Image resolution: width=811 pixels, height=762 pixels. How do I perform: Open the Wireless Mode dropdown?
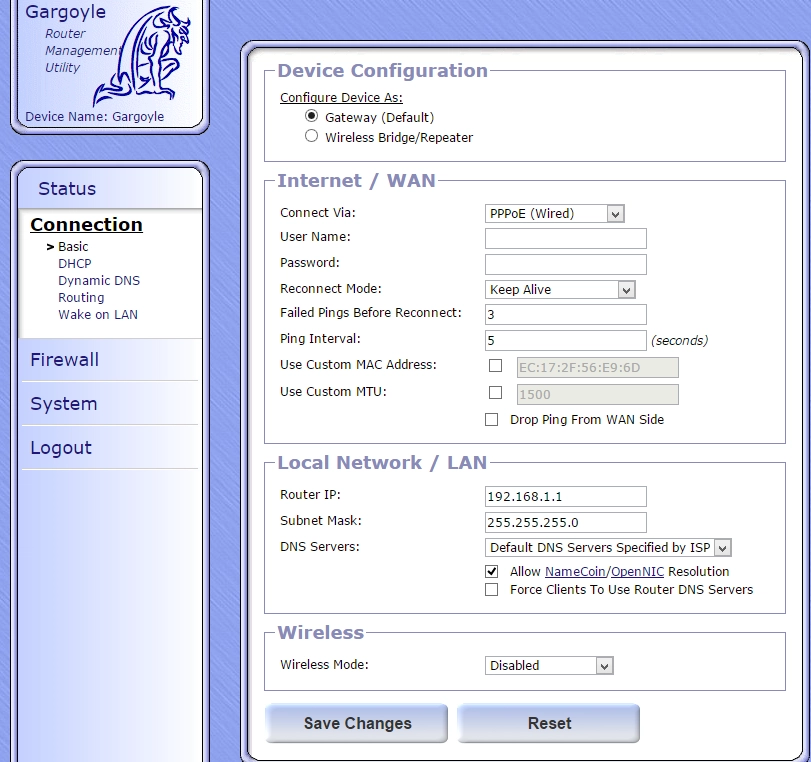pyautogui.click(x=549, y=665)
